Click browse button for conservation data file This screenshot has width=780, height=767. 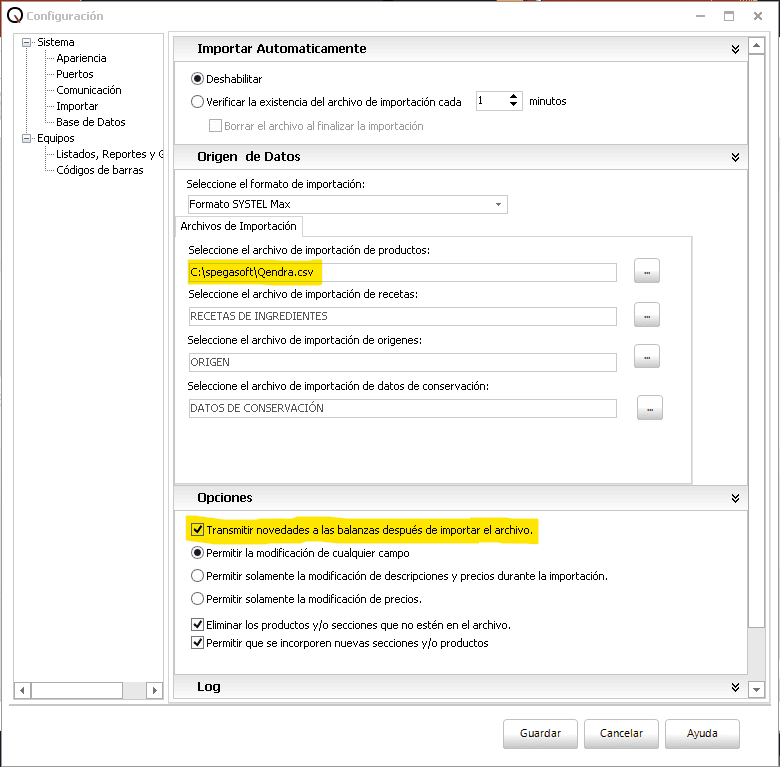[x=650, y=408]
